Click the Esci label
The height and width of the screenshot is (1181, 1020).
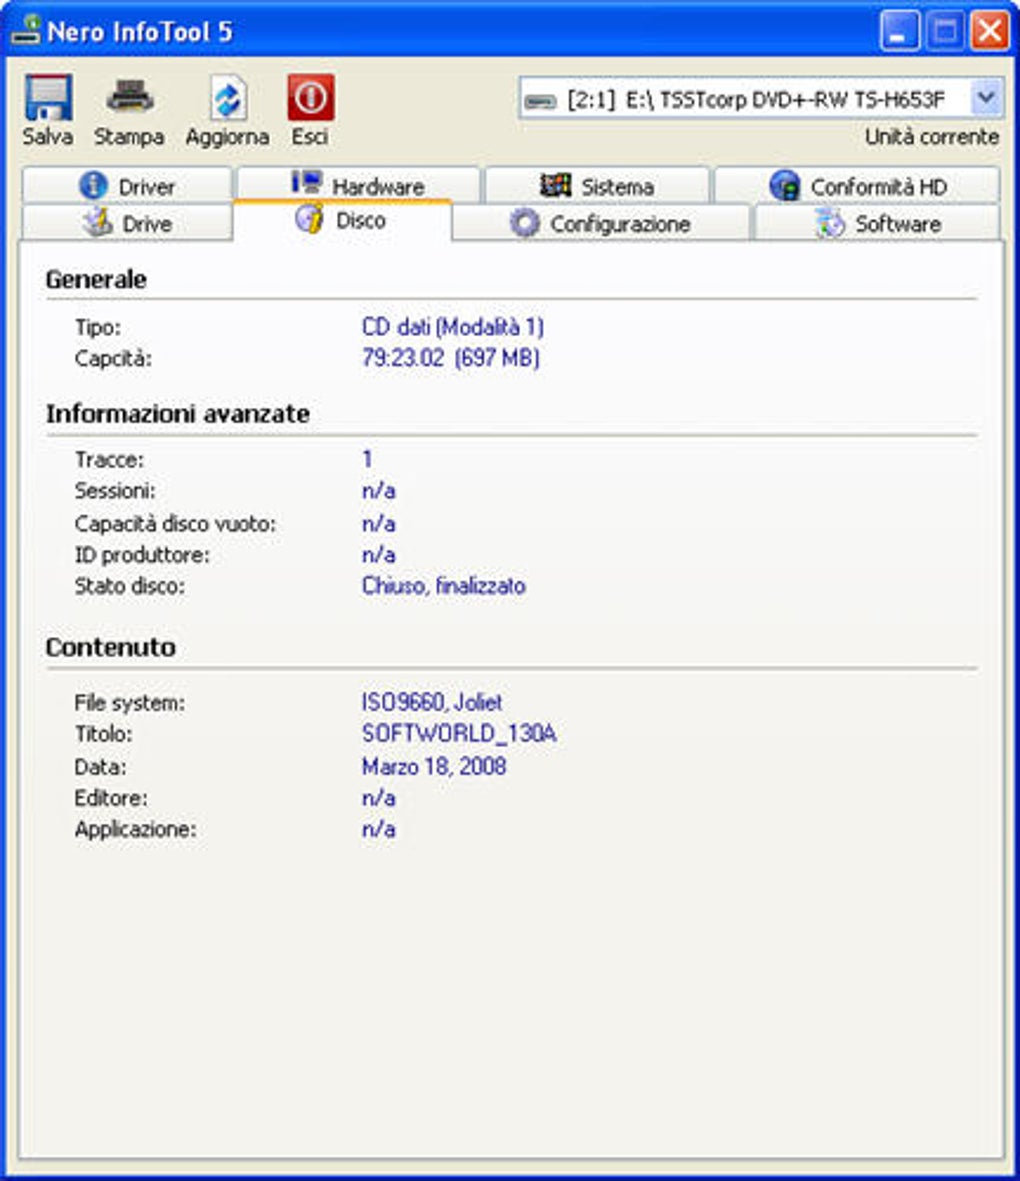pyautogui.click(x=310, y=136)
